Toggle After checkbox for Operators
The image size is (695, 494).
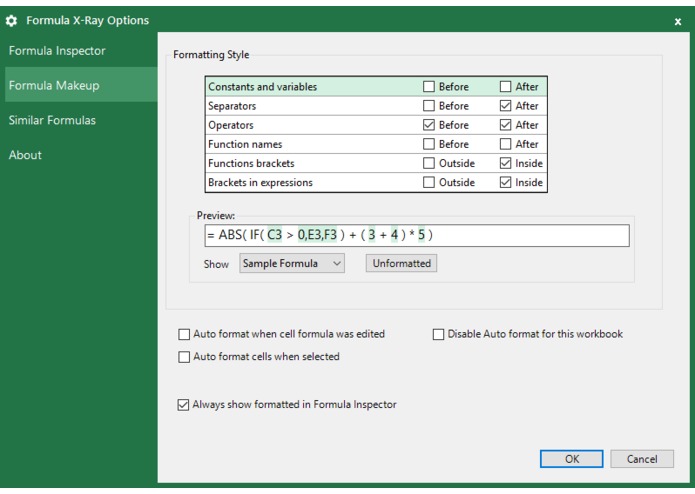pos(505,125)
